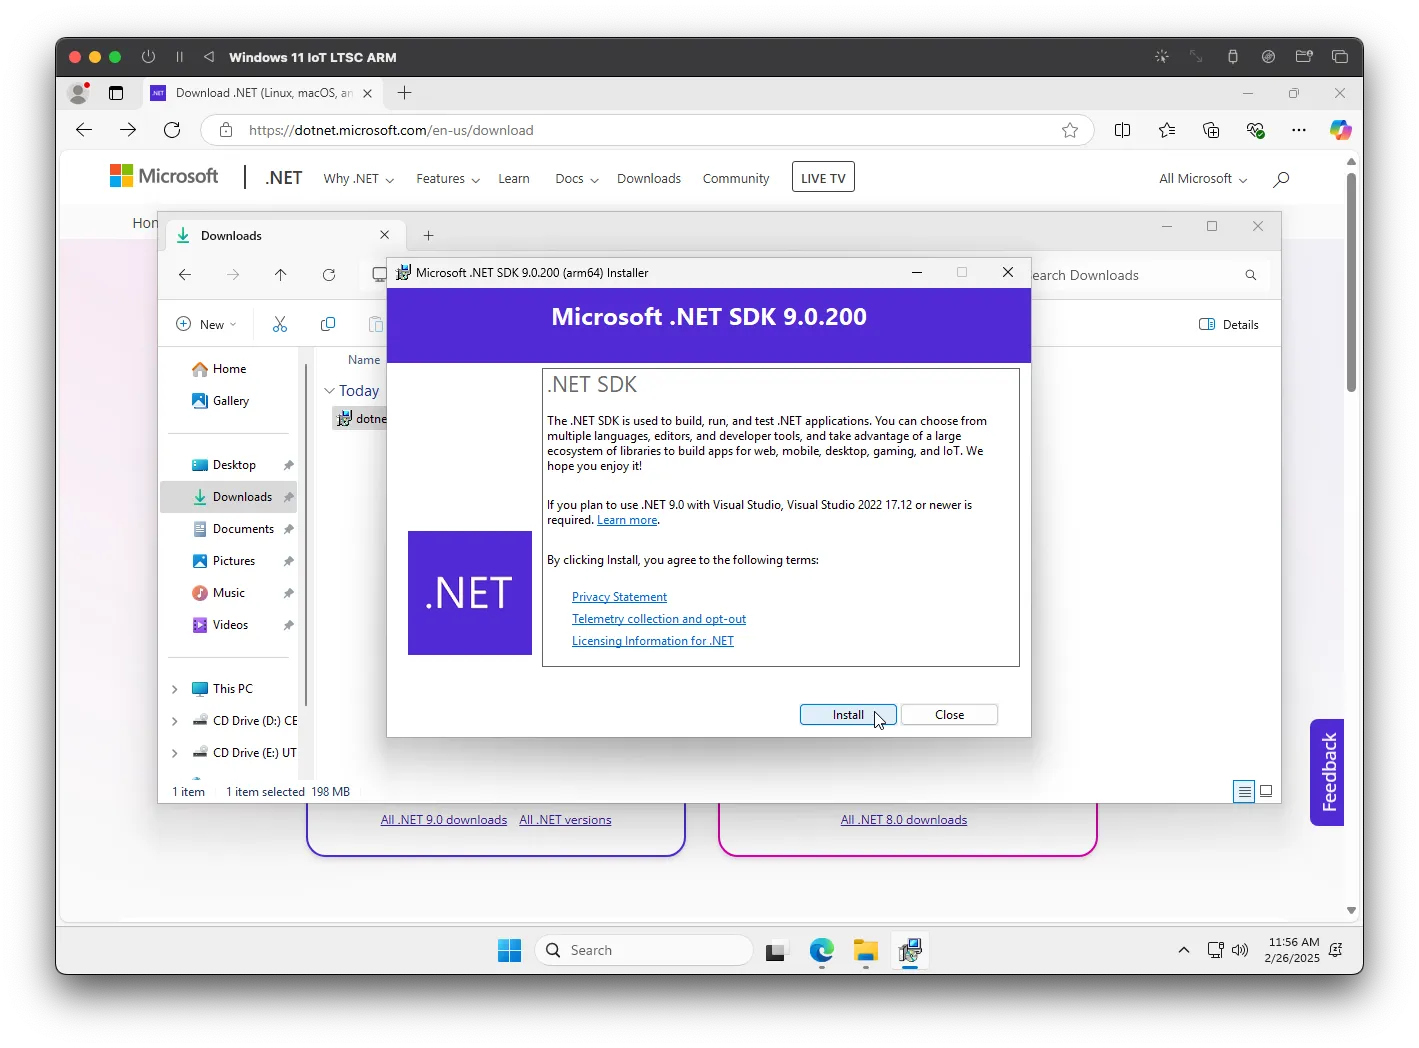Toggle the Details pane in Explorer
The width and height of the screenshot is (1419, 1048).
[1229, 324]
